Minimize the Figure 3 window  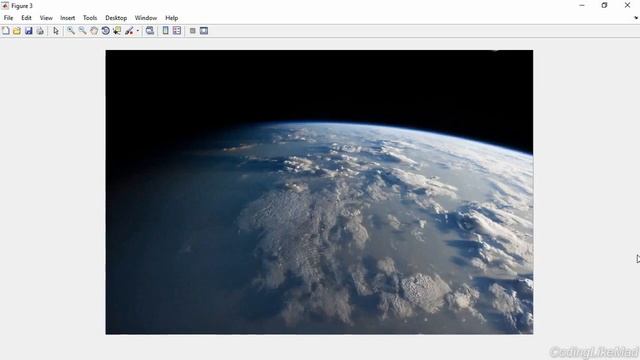tap(582, 5)
